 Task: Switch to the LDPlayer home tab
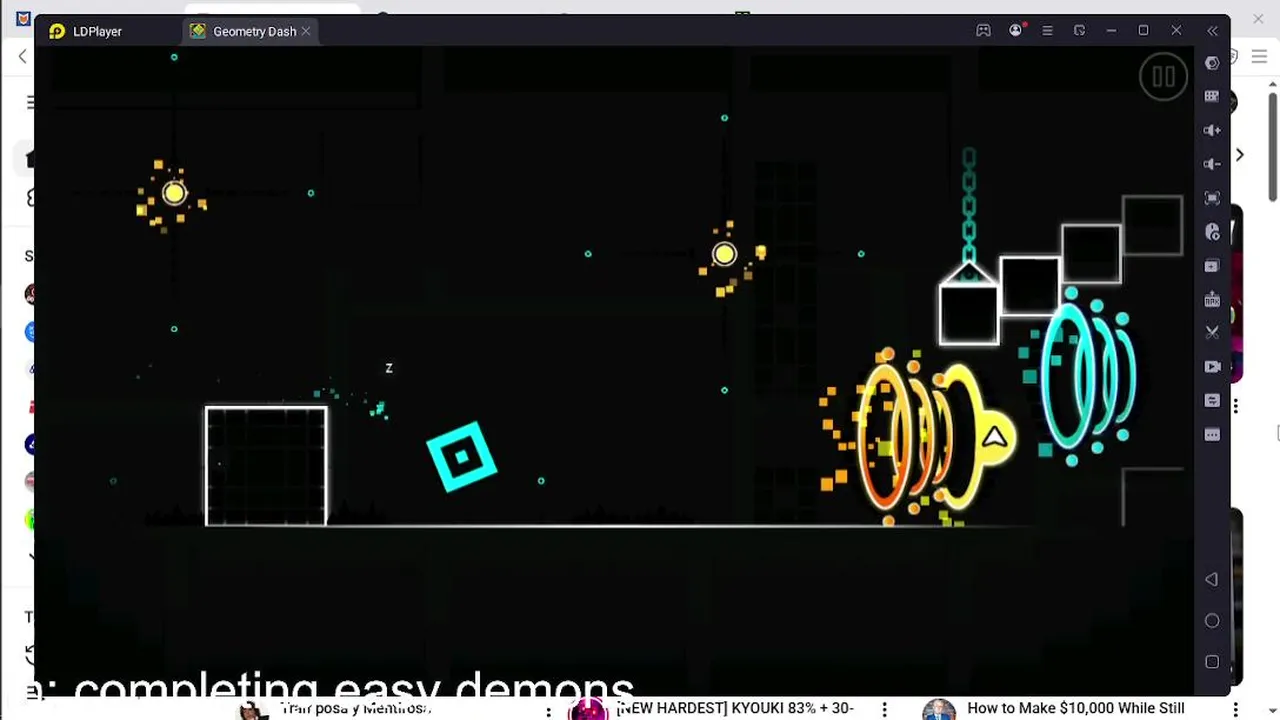point(86,31)
